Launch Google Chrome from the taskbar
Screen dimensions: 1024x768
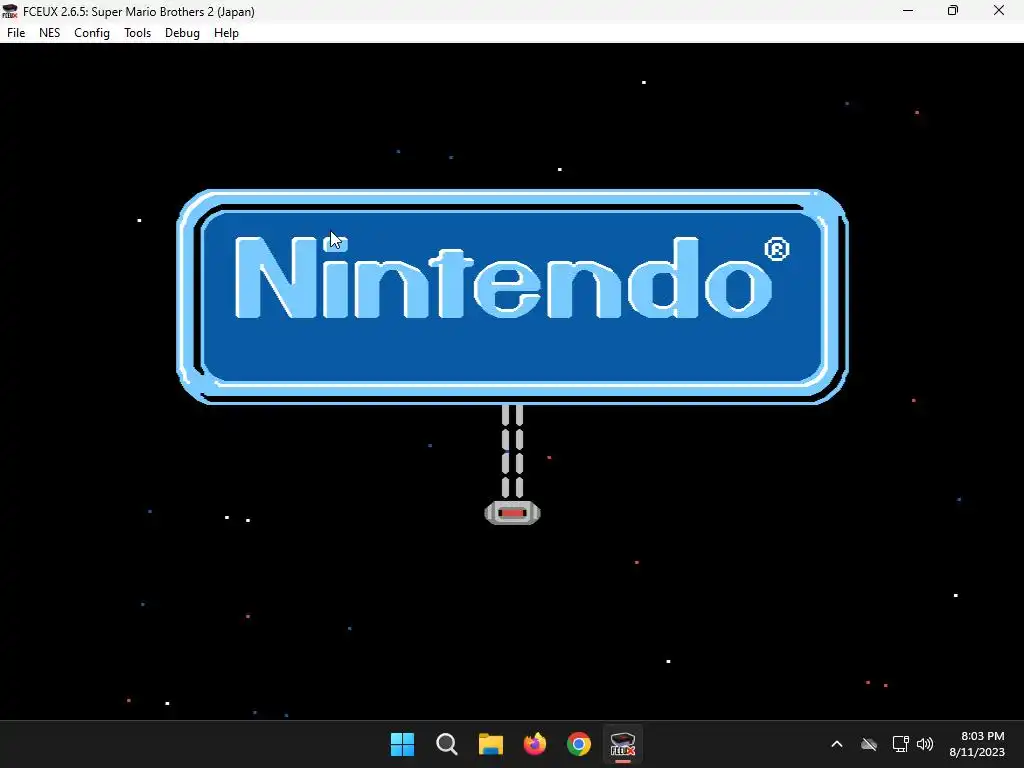(579, 744)
